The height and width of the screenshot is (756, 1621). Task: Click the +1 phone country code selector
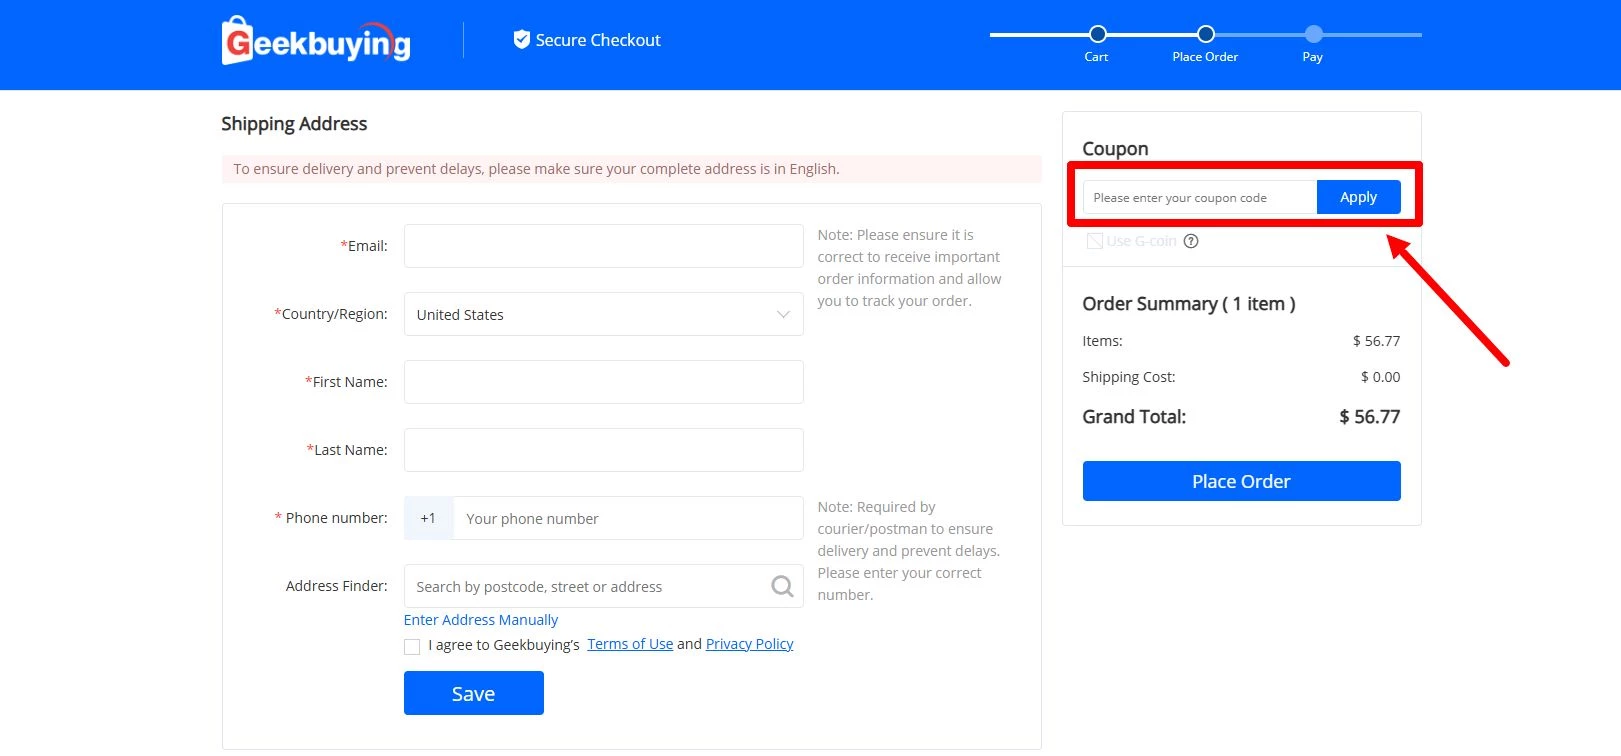pyautogui.click(x=428, y=518)
